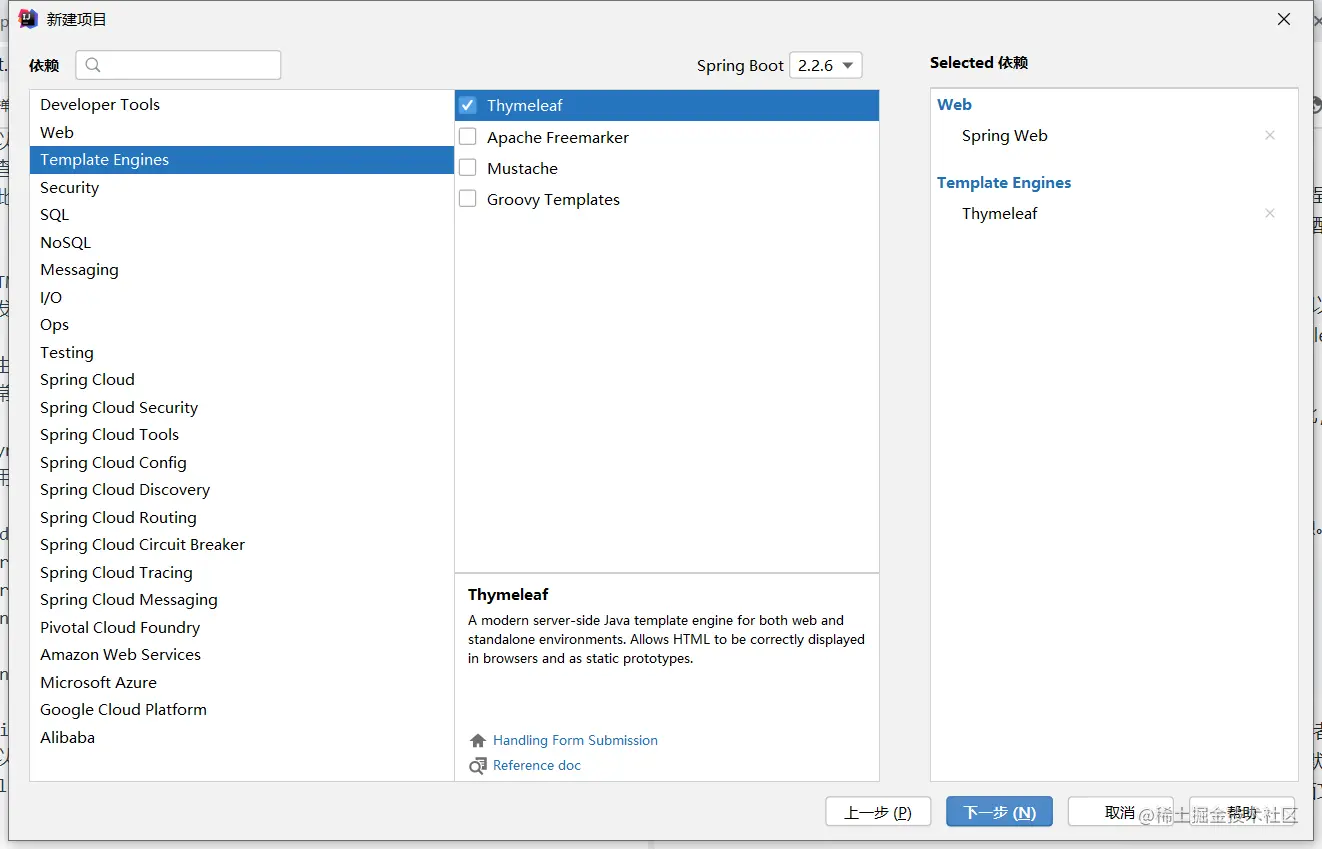The height and width of the screenshot is (849, 1322).
Task: Open Google Cloud Platform category
Action: pos(242,710)
